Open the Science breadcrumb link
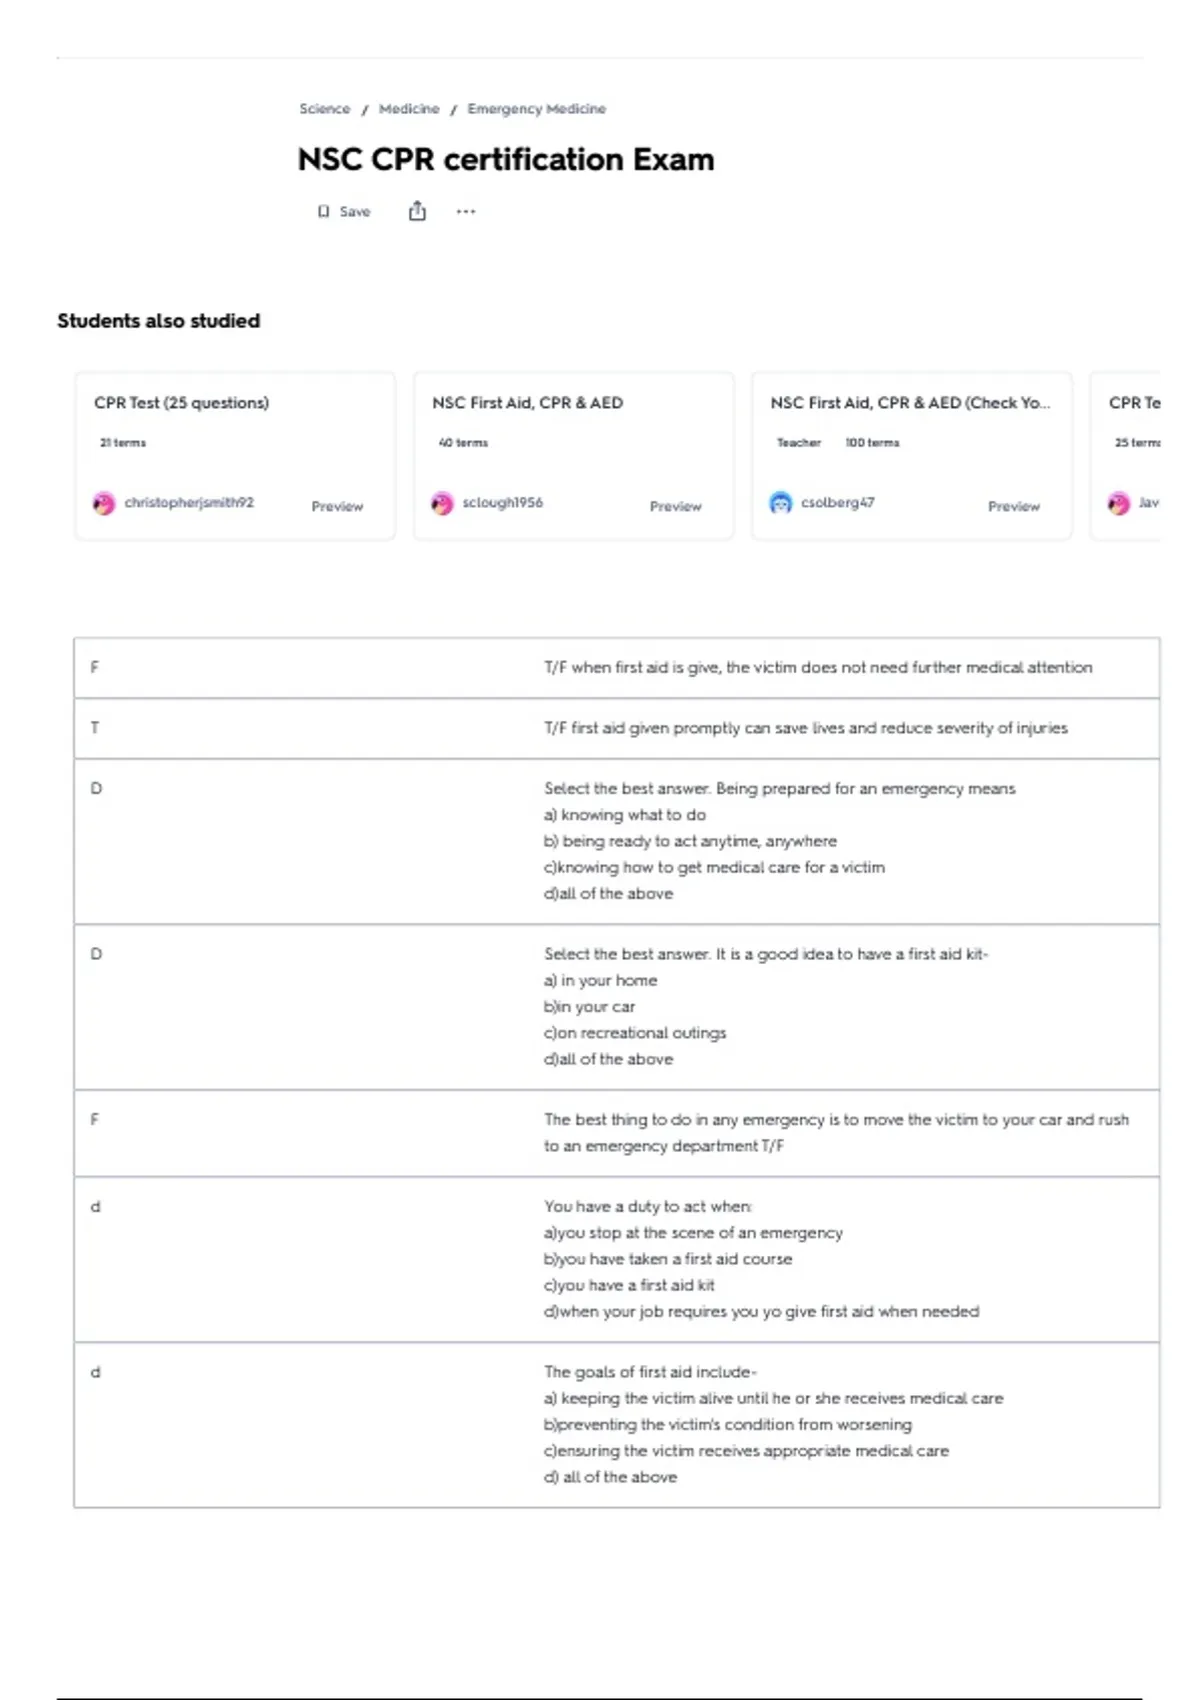 (325, 109)
